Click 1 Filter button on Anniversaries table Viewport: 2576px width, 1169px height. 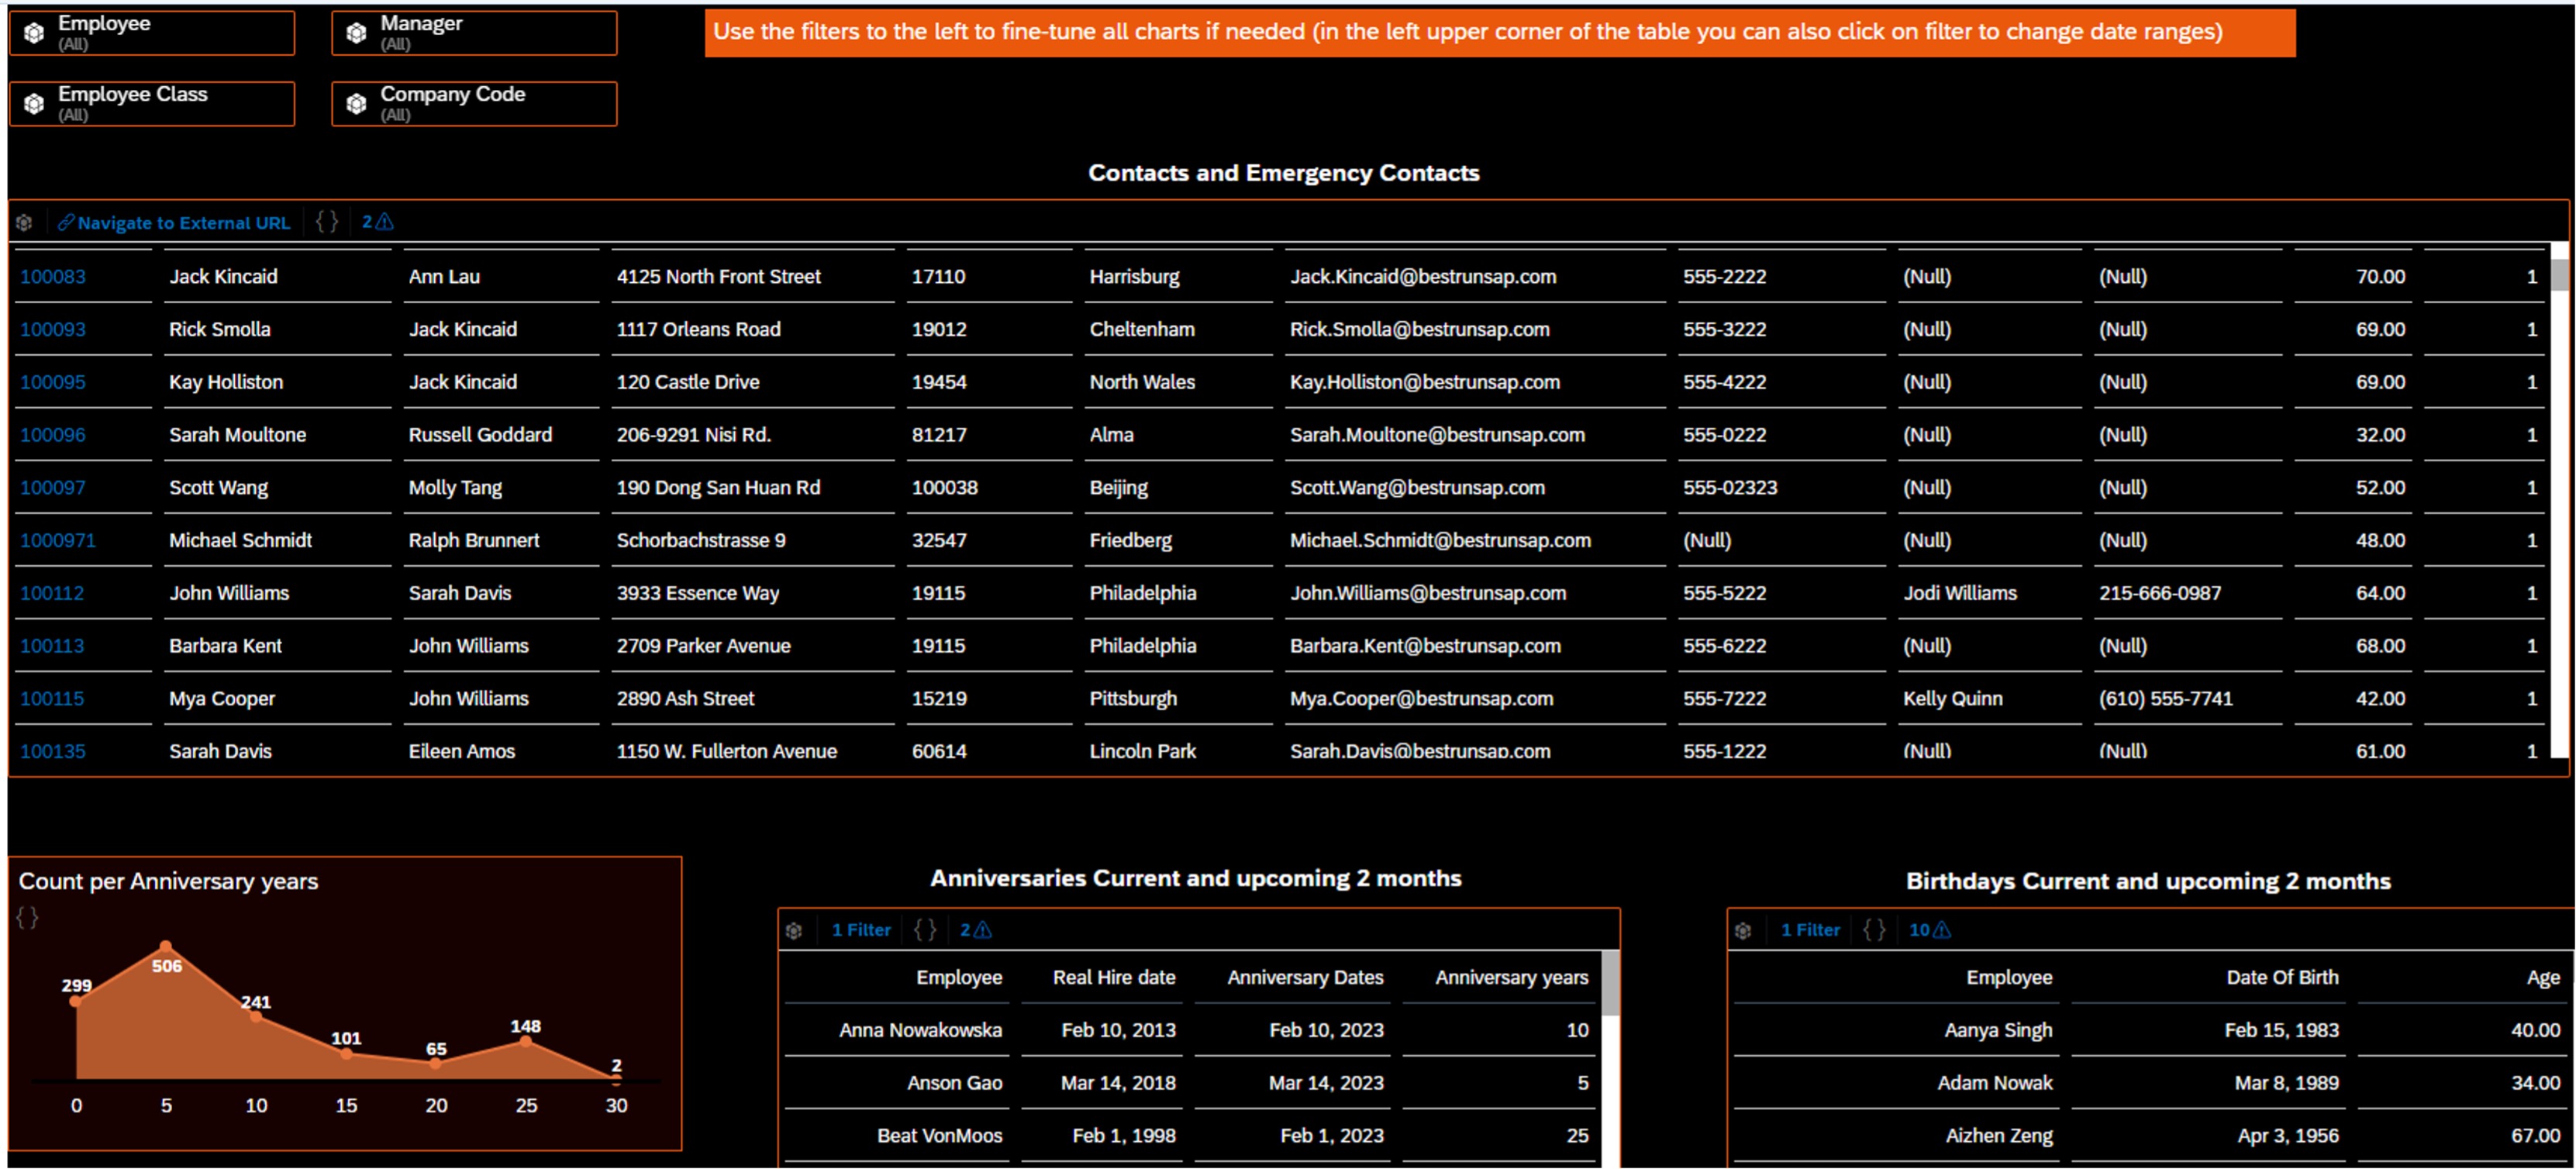coord(856,931)
